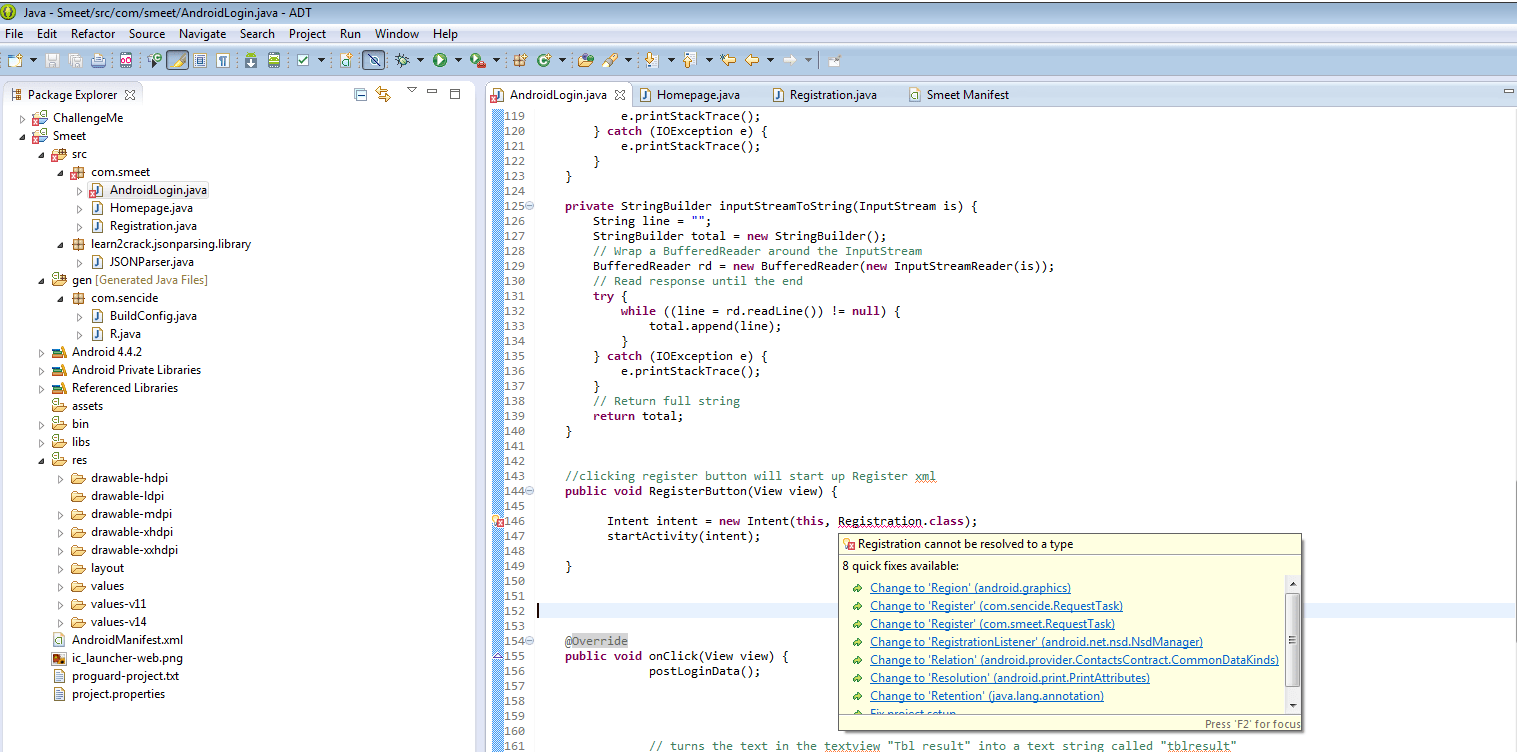Click the Search flashlight toolbar icon
The image size is (1517, 752).
[609, 61]
